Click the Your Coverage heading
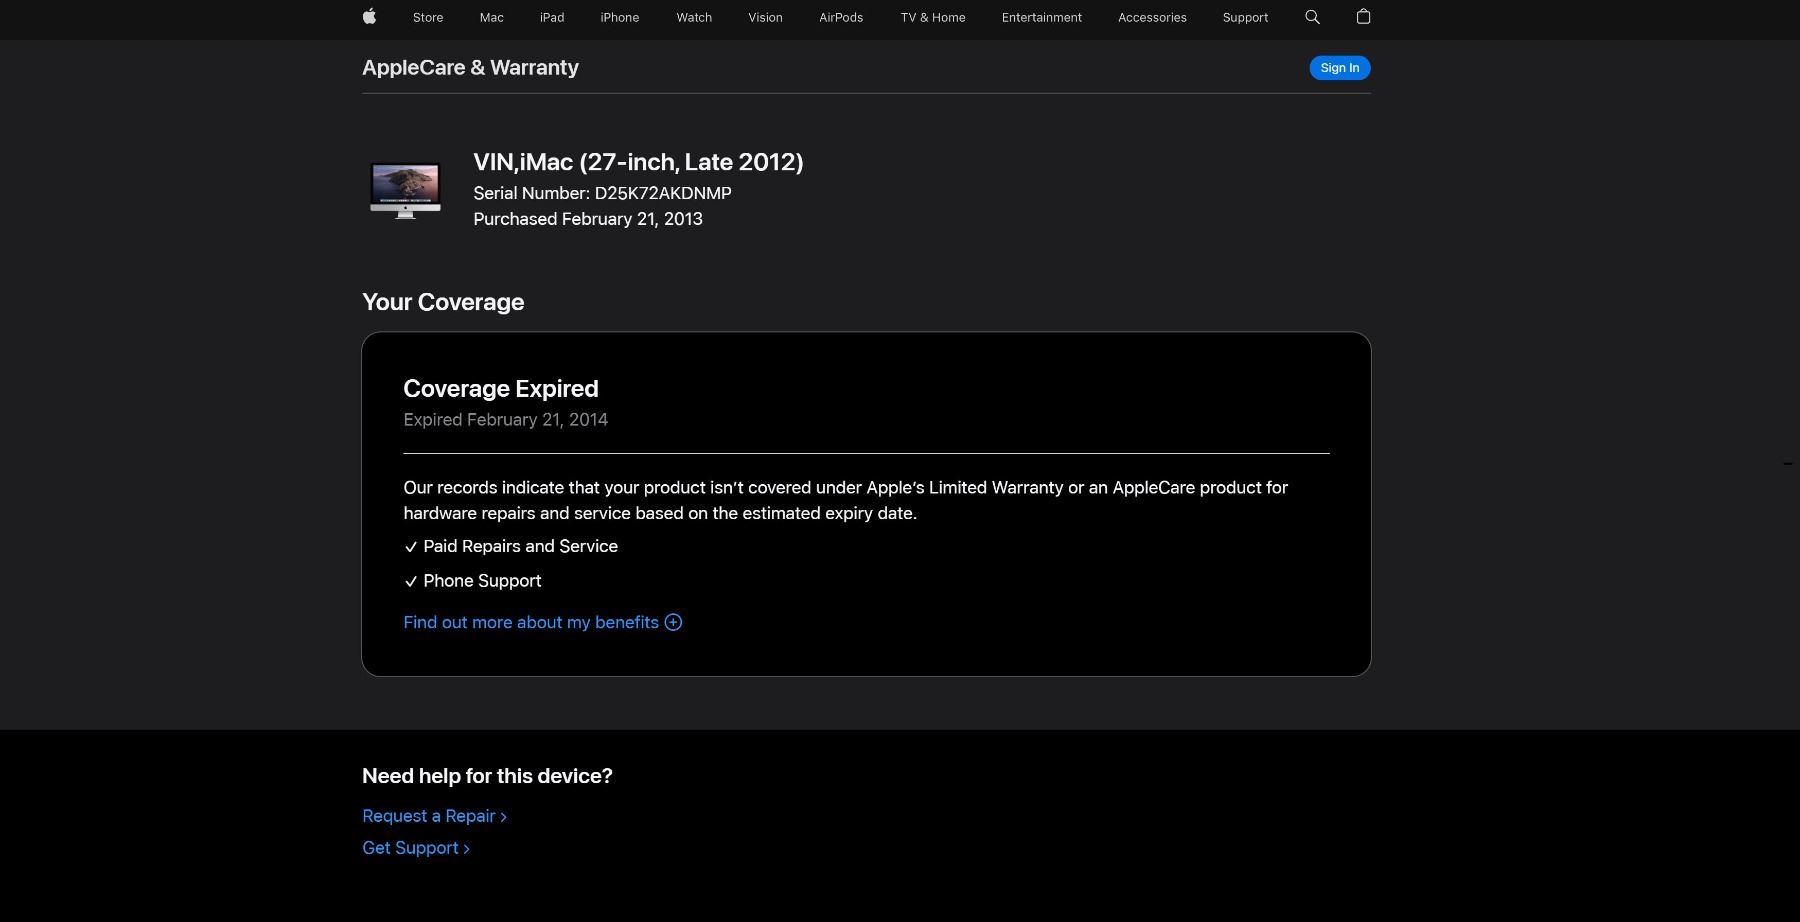The image size is (1800, 922). click(x=443, y=302)
